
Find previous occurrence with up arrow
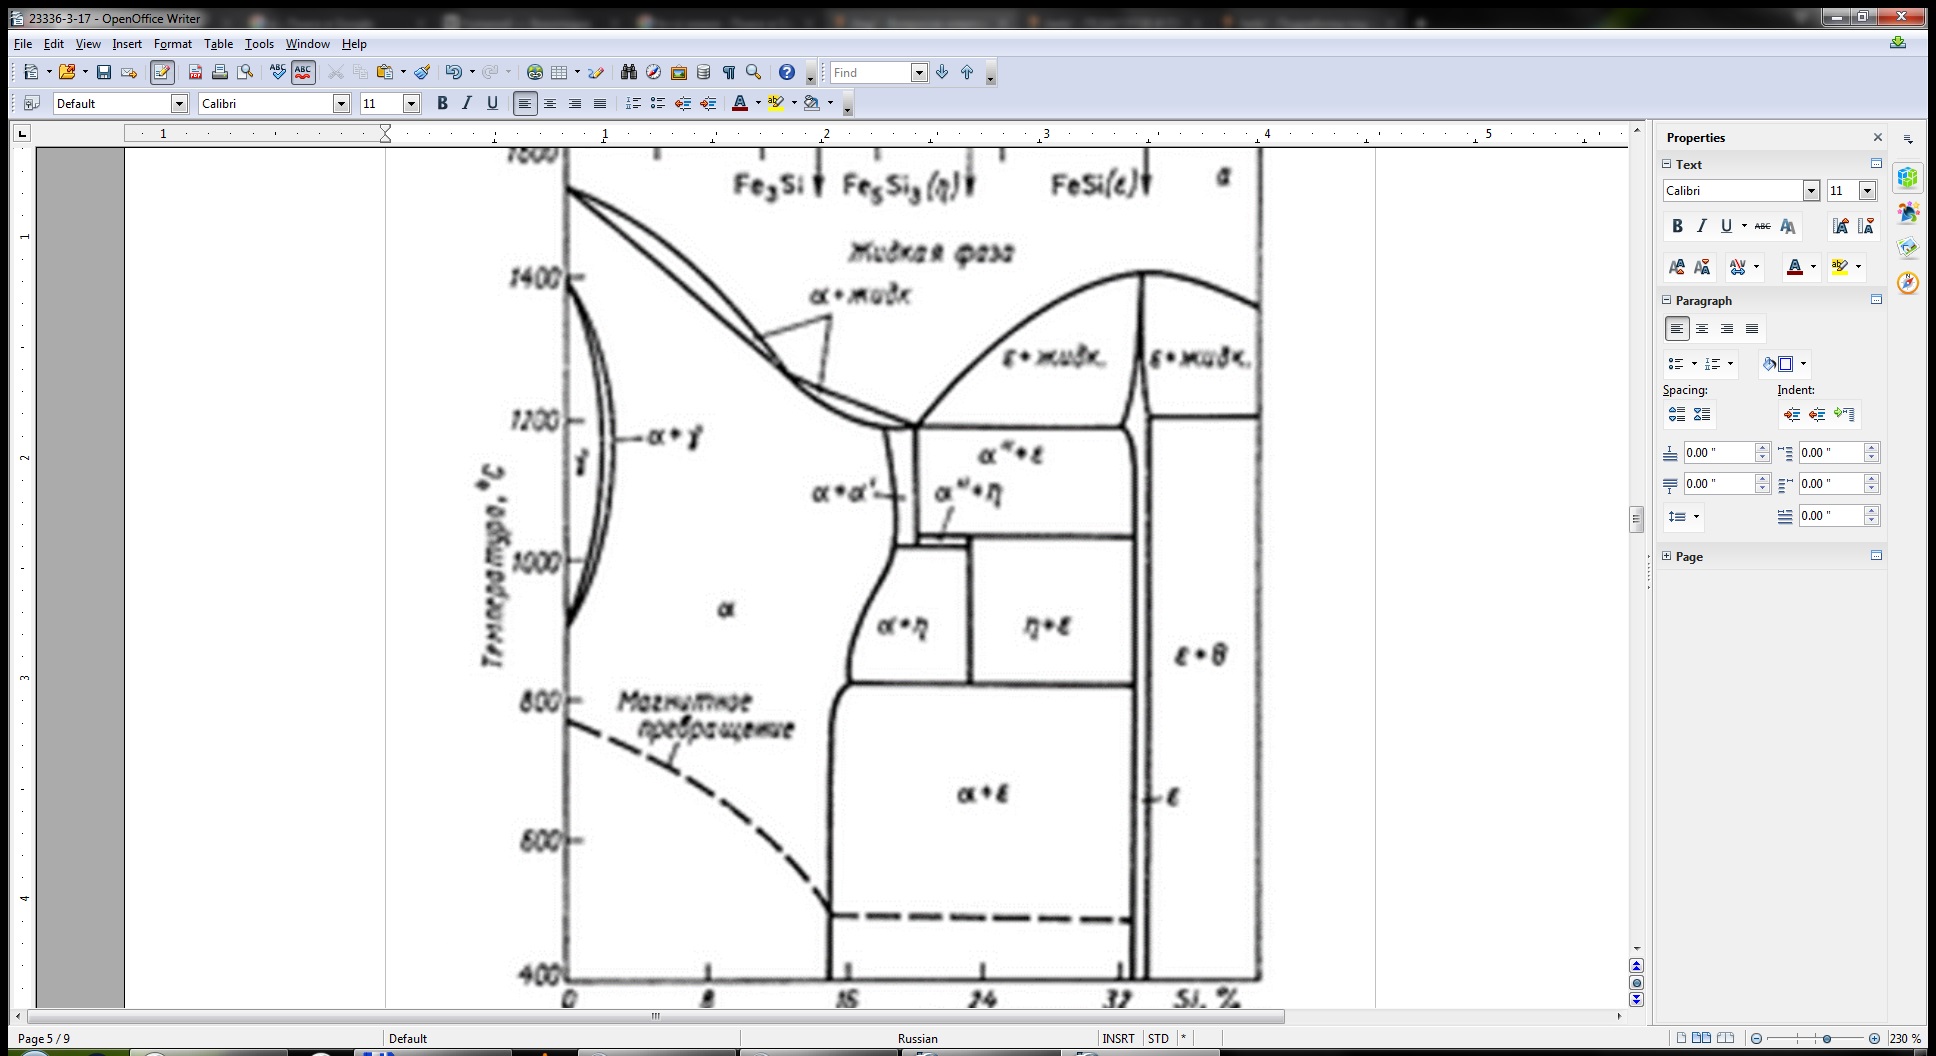tap(967, 72)
